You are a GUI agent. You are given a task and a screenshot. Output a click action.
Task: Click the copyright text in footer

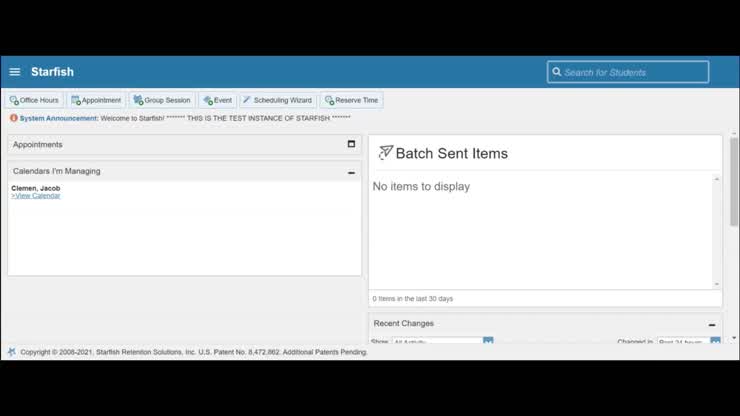(194, 352)
